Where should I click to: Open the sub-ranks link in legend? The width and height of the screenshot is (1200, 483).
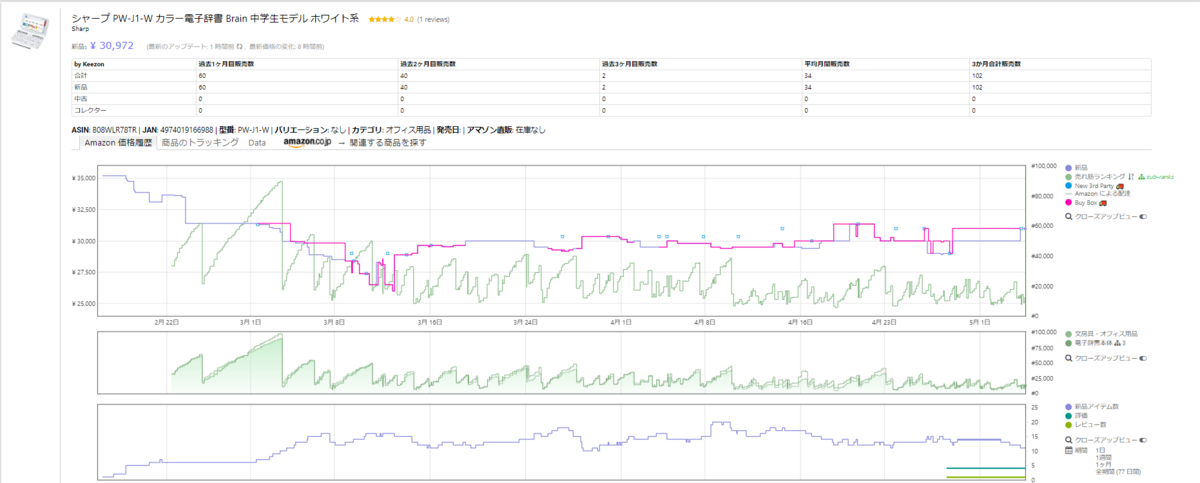pyautogui.click(x=1158, y=176)
